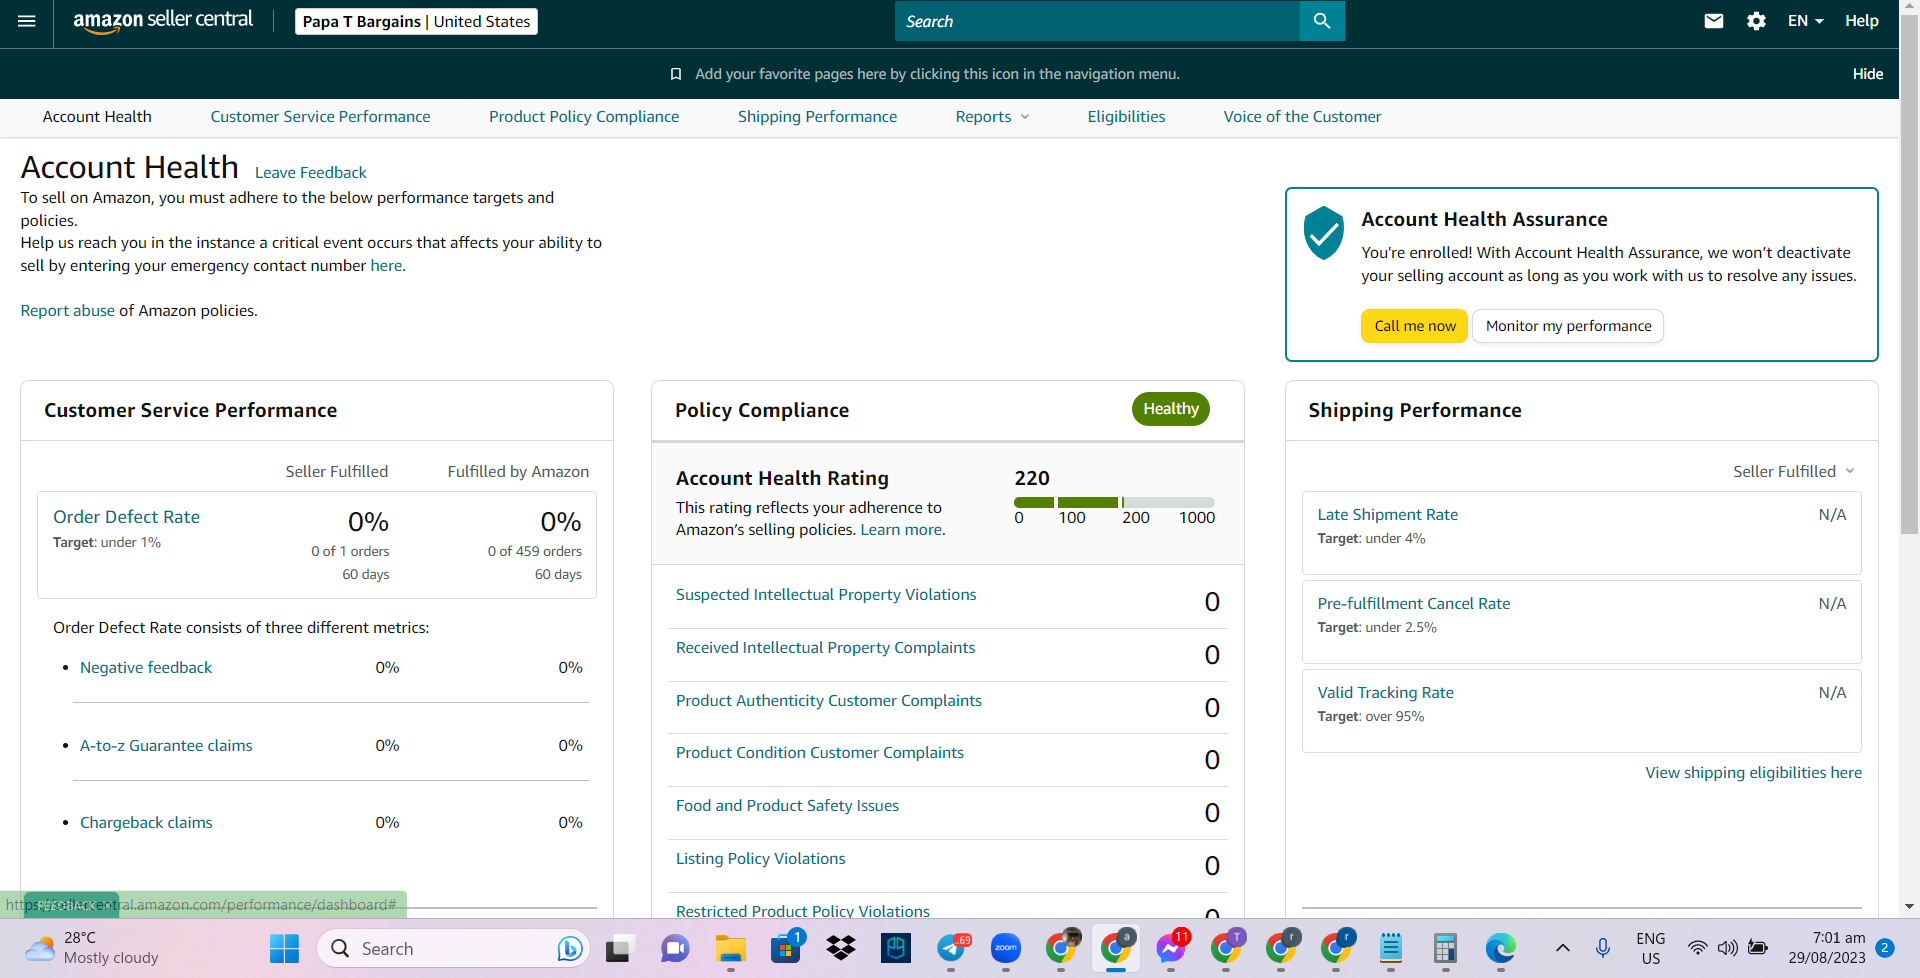Open Calculator from the taskbar
The image size is (1920, 978).
1445,948
